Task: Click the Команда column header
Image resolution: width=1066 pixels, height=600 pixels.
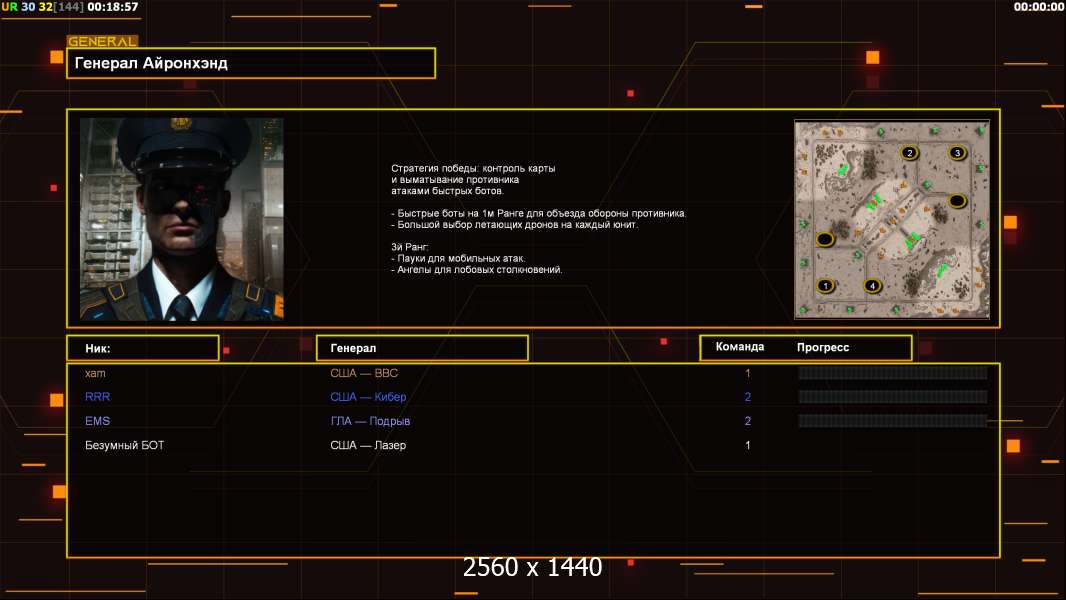Action: pos(740,347)
